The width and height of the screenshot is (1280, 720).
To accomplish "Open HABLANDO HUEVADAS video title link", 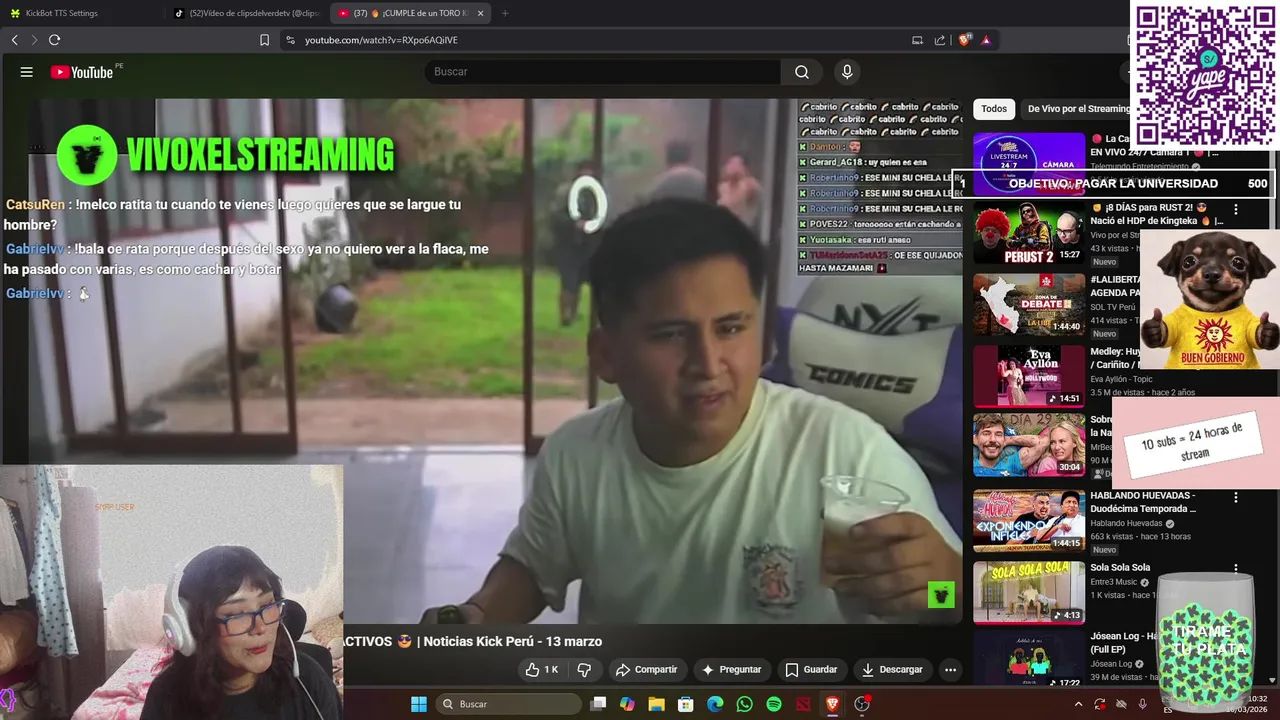I will pyautogui.click(x=1143, y=502).
